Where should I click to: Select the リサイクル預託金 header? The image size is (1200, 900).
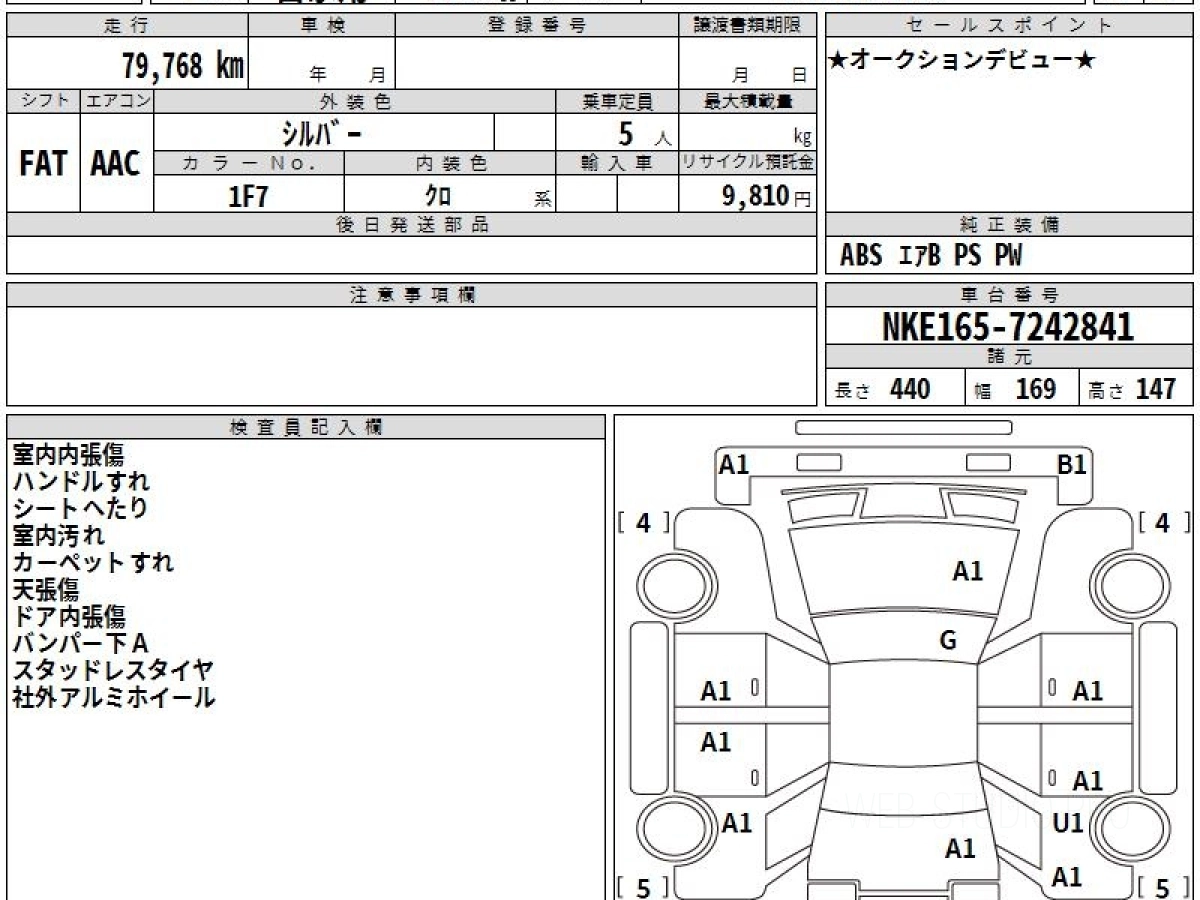coord(747,163)
